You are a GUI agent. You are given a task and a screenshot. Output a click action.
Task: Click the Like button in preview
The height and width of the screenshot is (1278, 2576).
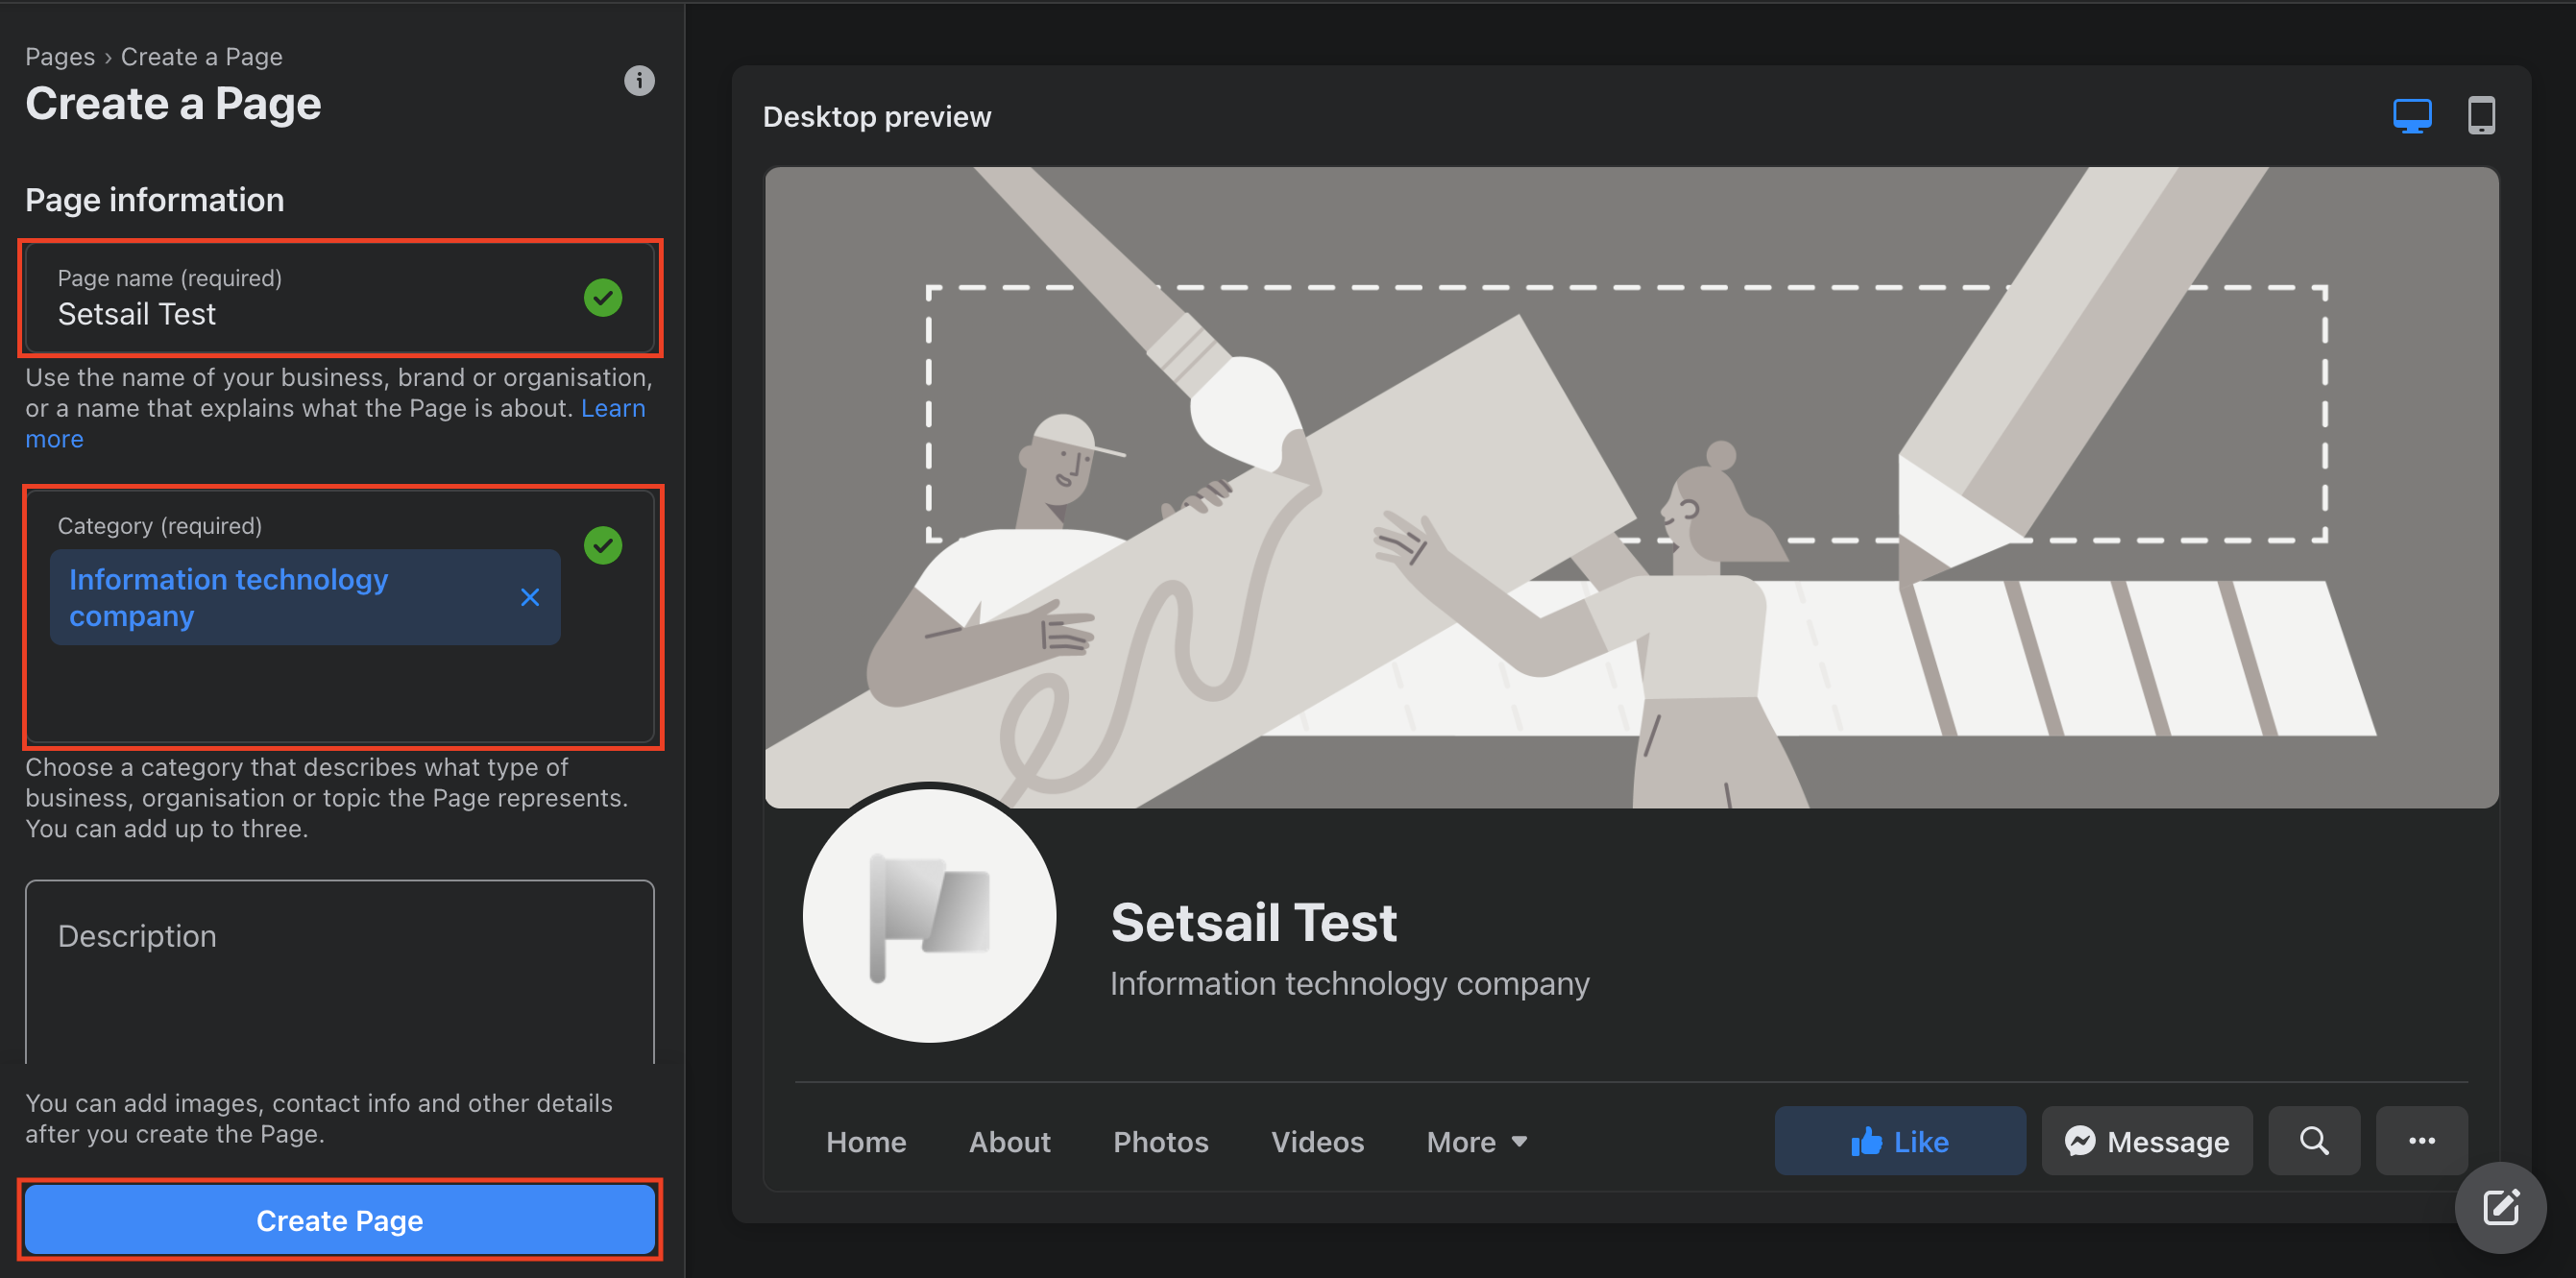(x=1900, y=1141)
